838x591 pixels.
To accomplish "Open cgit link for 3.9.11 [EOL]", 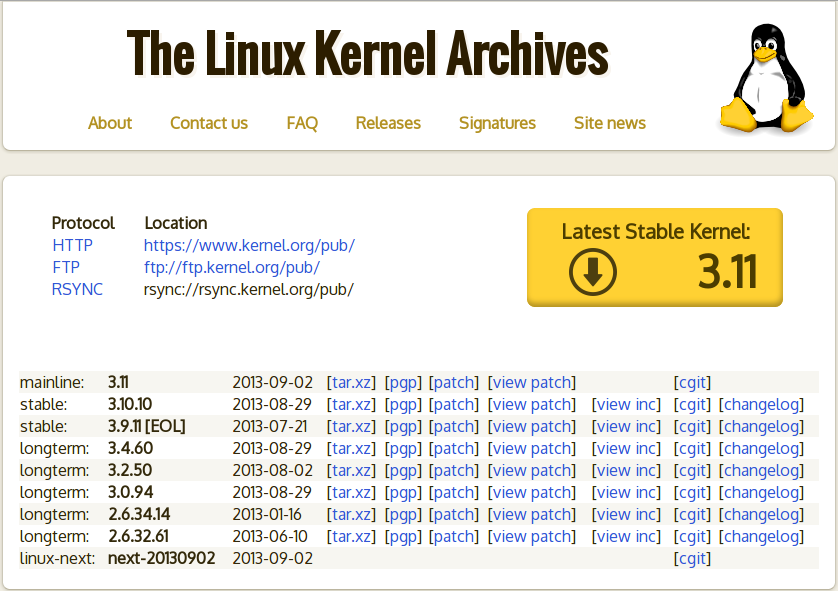I will [x=692, y=426].
